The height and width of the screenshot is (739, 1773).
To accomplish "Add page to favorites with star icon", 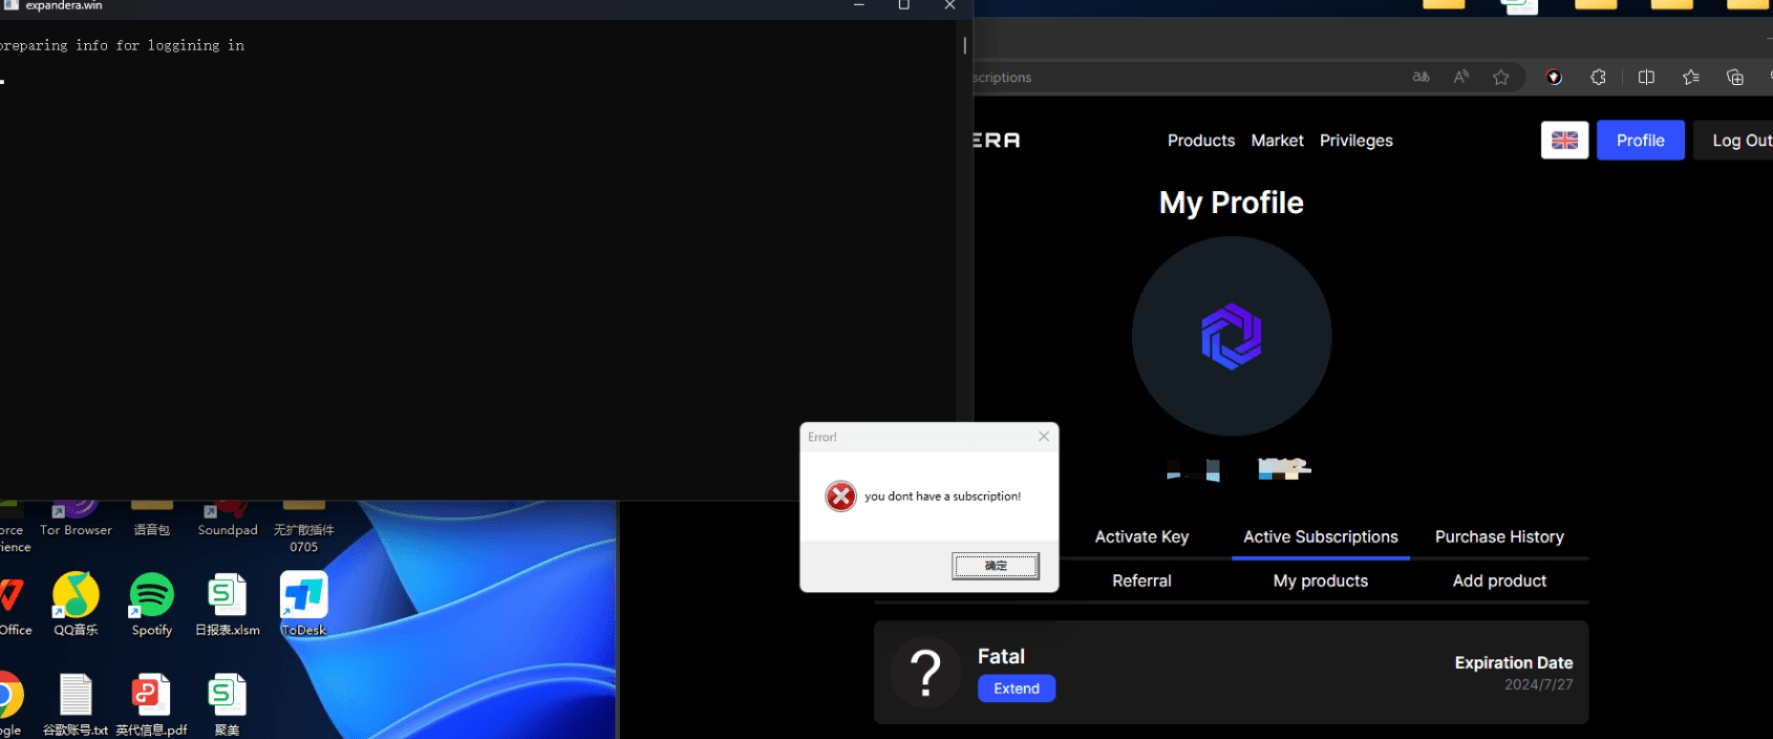I will click(x=1501, y=77).
